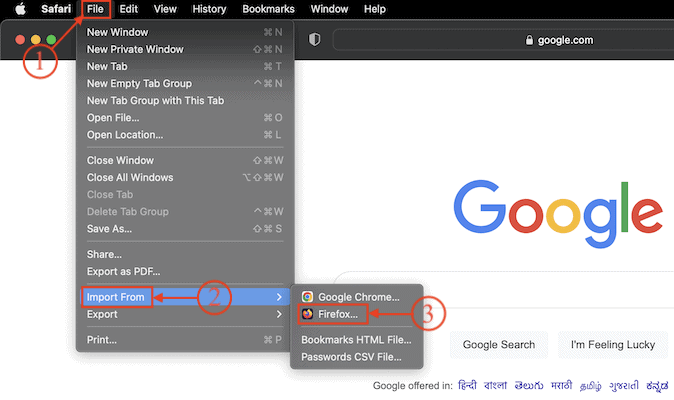Open the Help menu
This screenshot has height=400, width=674.
point(375,9)
